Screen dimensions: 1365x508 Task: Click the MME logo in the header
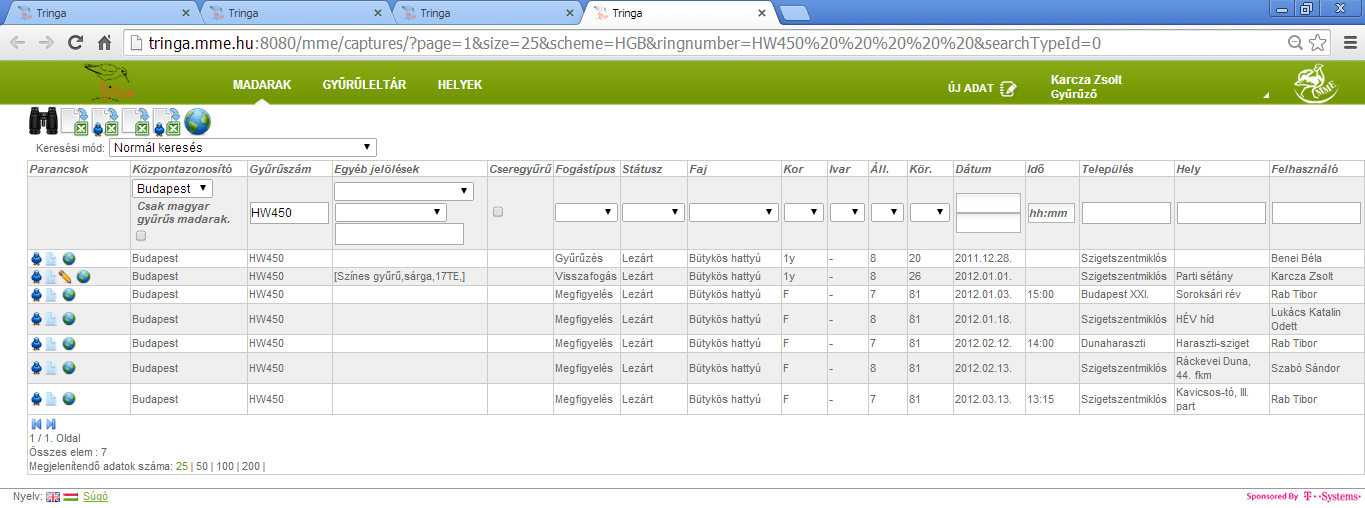[1314, 83]
